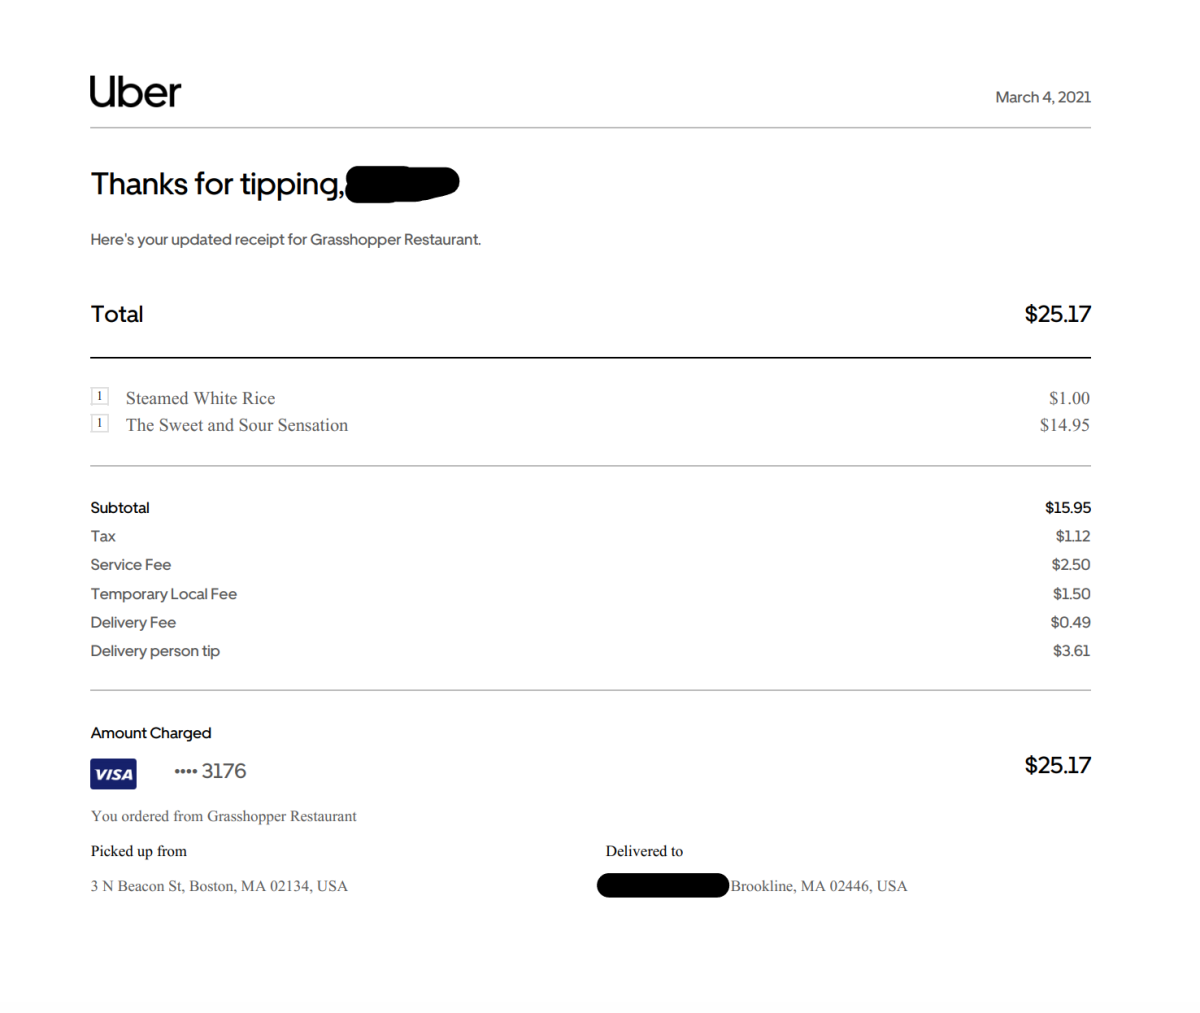Select The Sweet and Sour Sensation item

(237, 425)
